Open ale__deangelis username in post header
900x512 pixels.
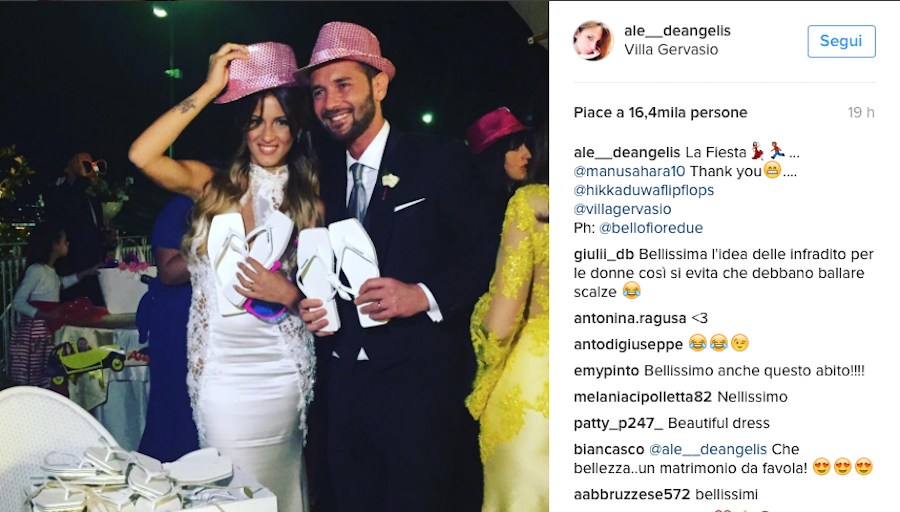click(x=677, y=31)
